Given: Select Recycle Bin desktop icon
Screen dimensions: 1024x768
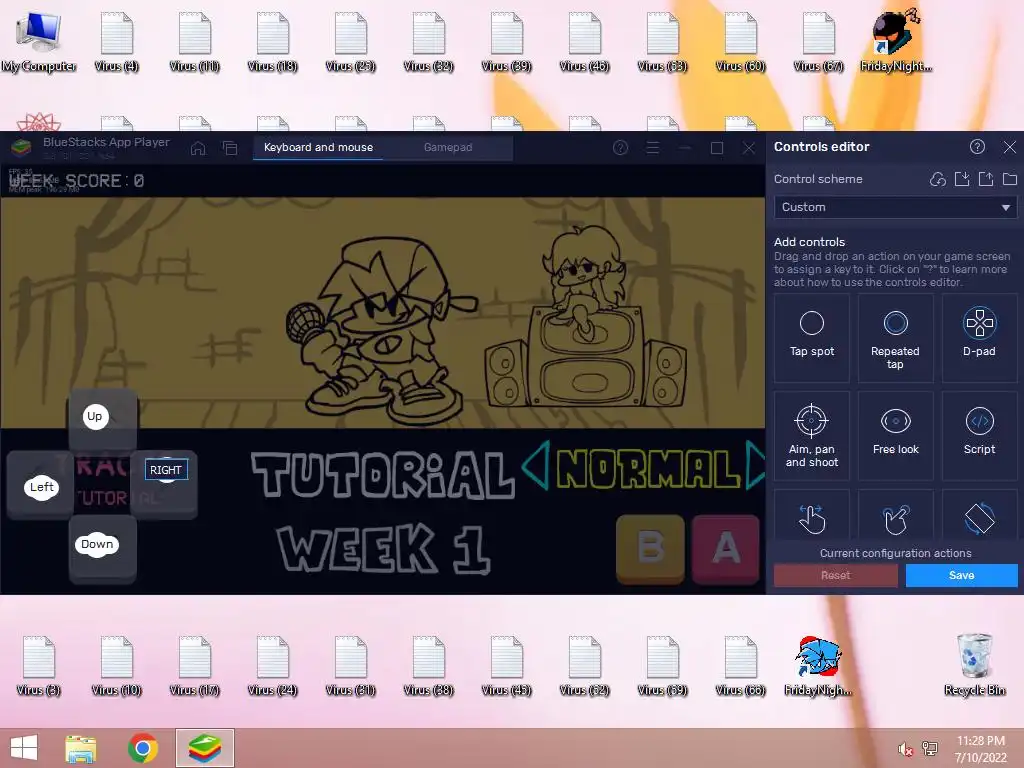Looking at the screenshot, I should coord(974,665).
